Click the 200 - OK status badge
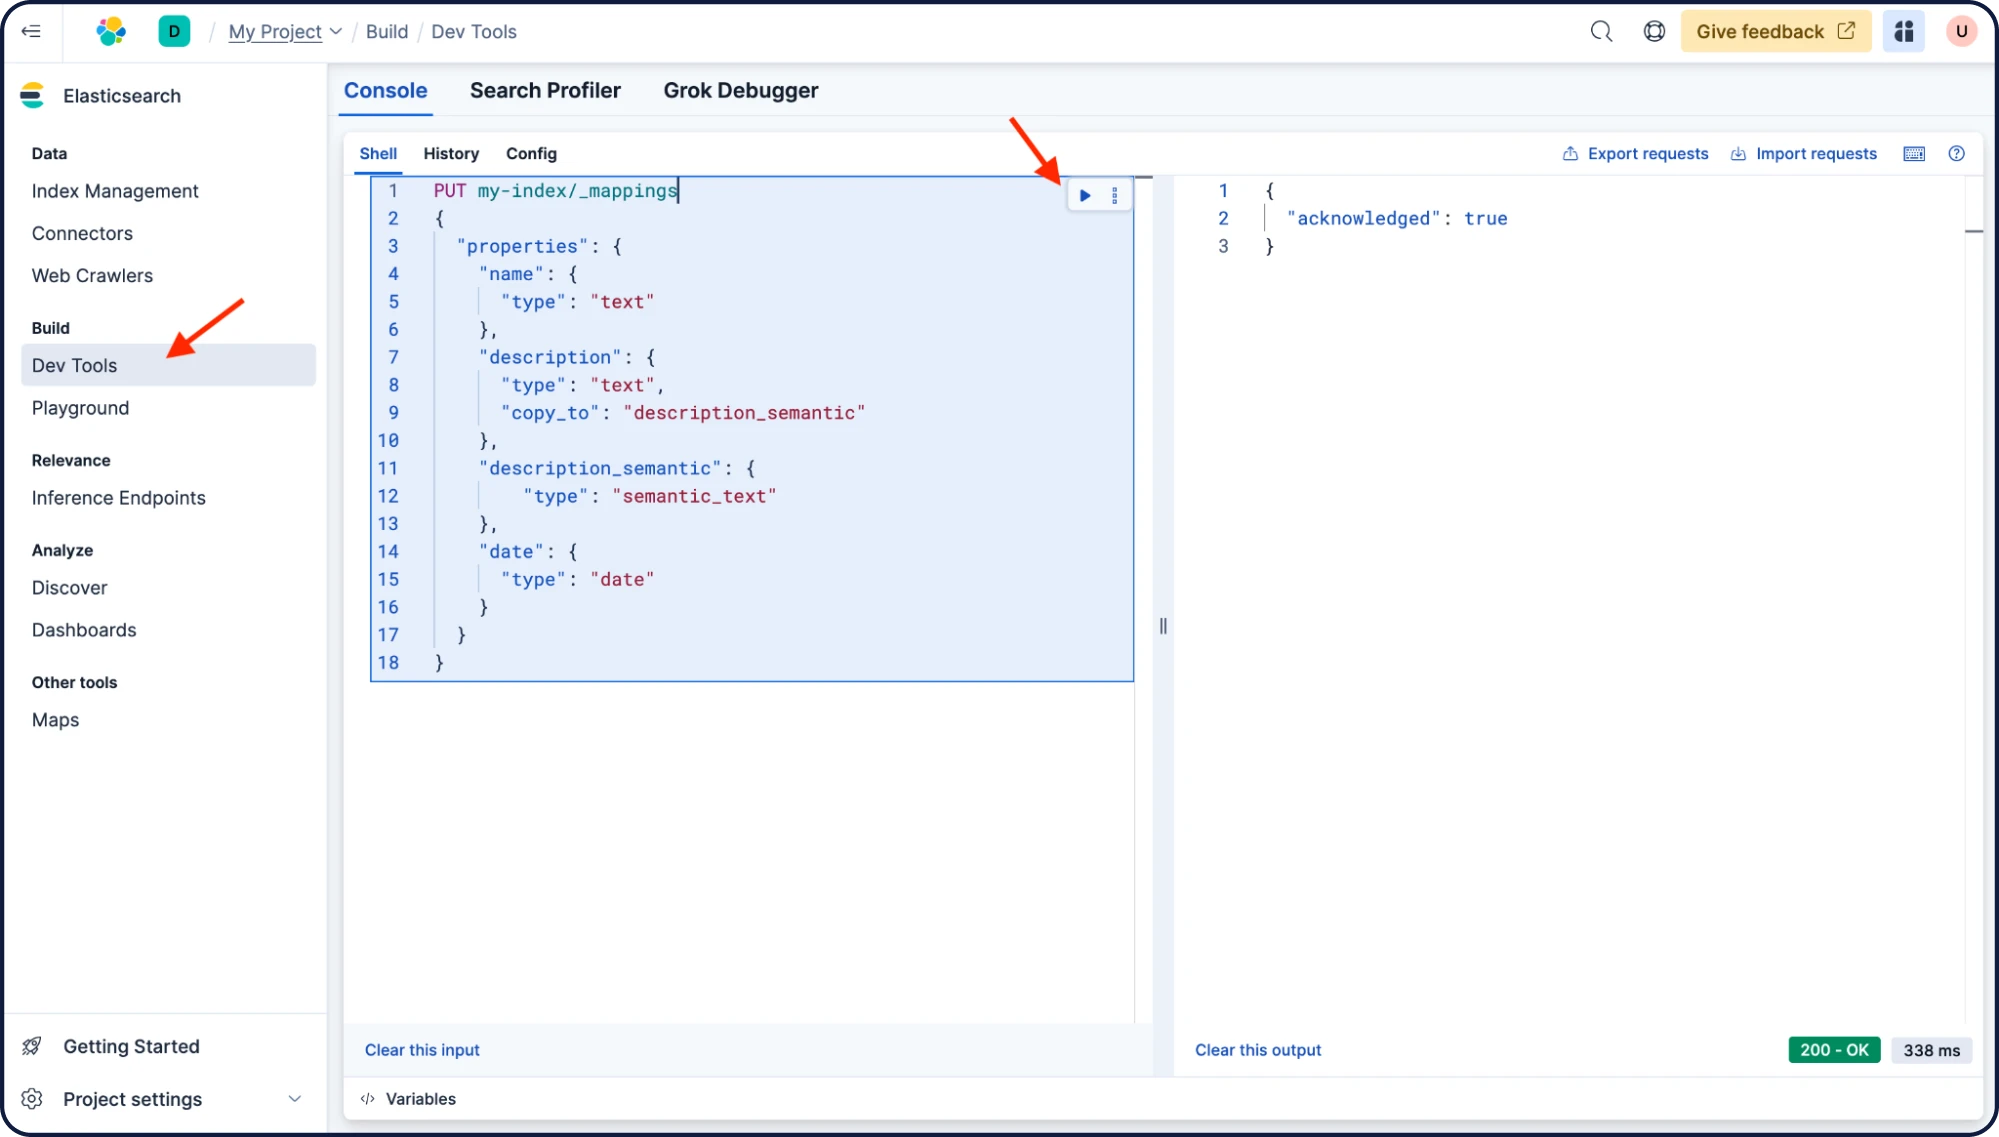 (1834, 1050)
